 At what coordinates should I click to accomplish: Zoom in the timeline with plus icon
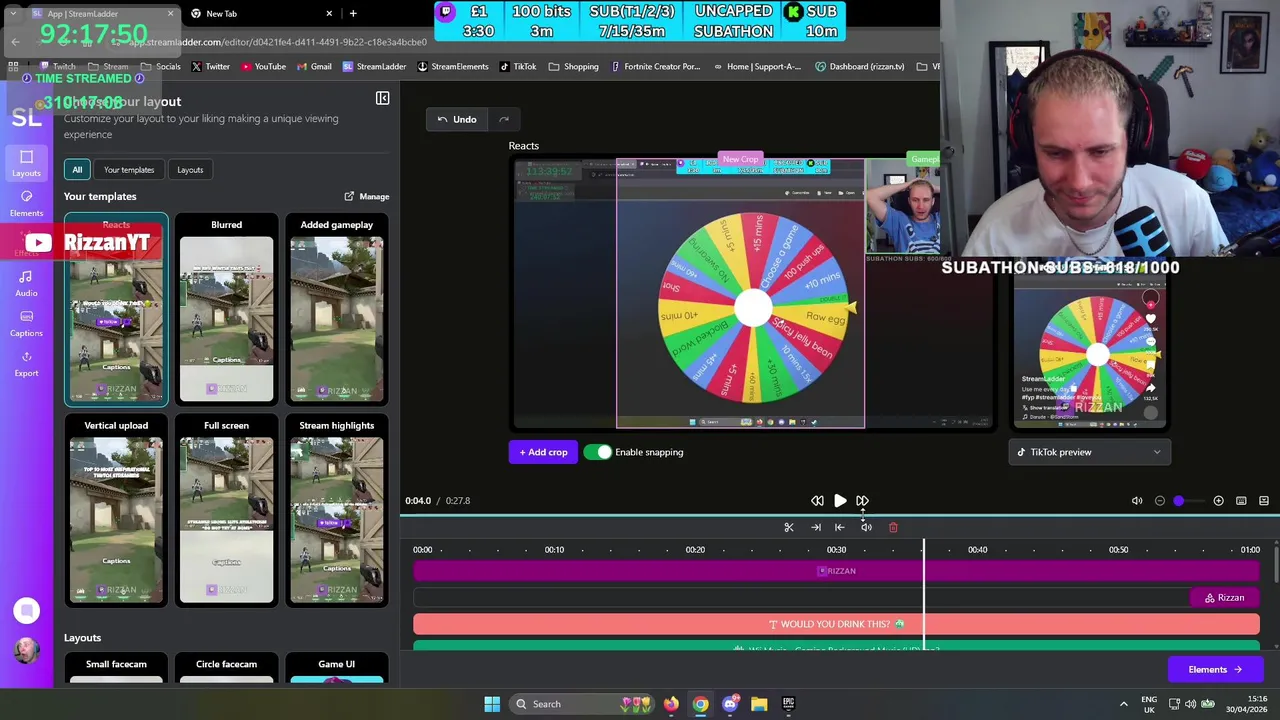click(1218, 501)
